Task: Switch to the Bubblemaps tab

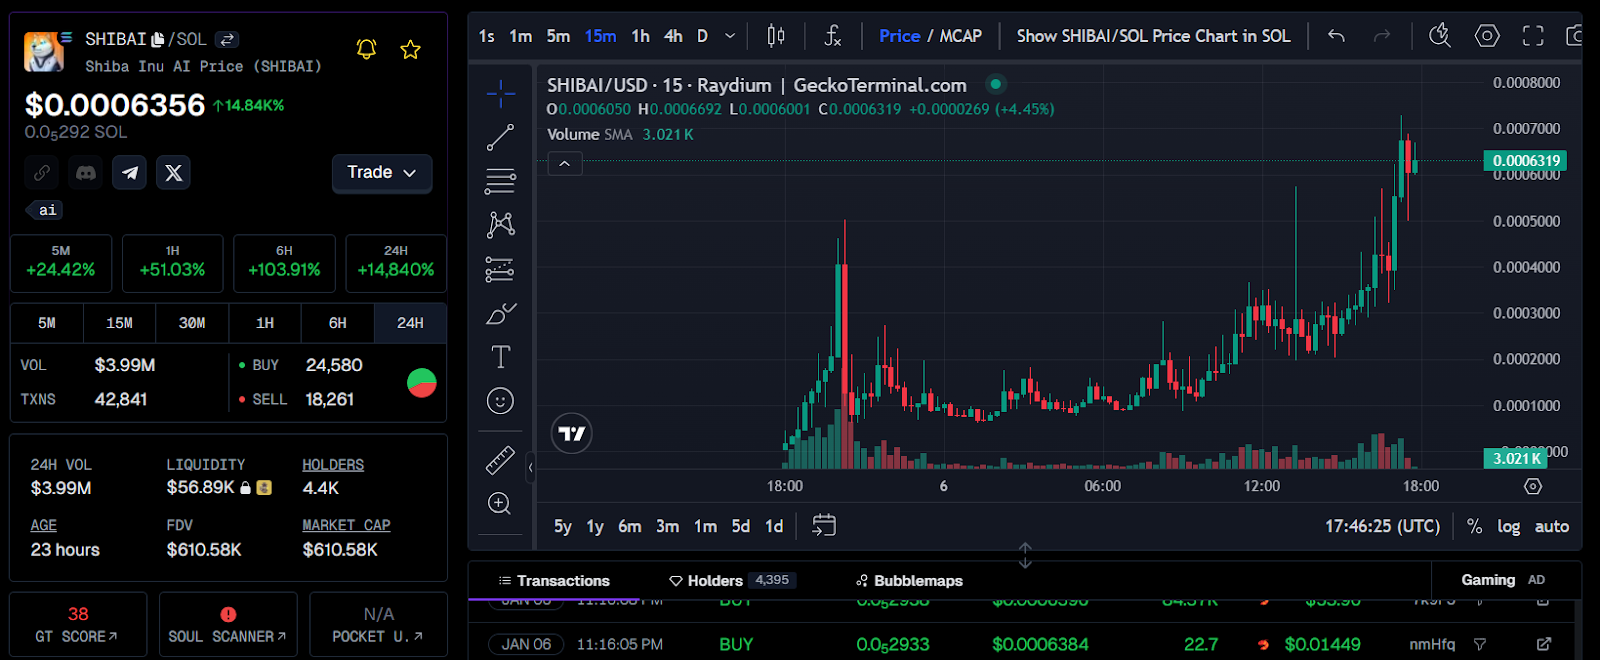Action: [909, 581]
